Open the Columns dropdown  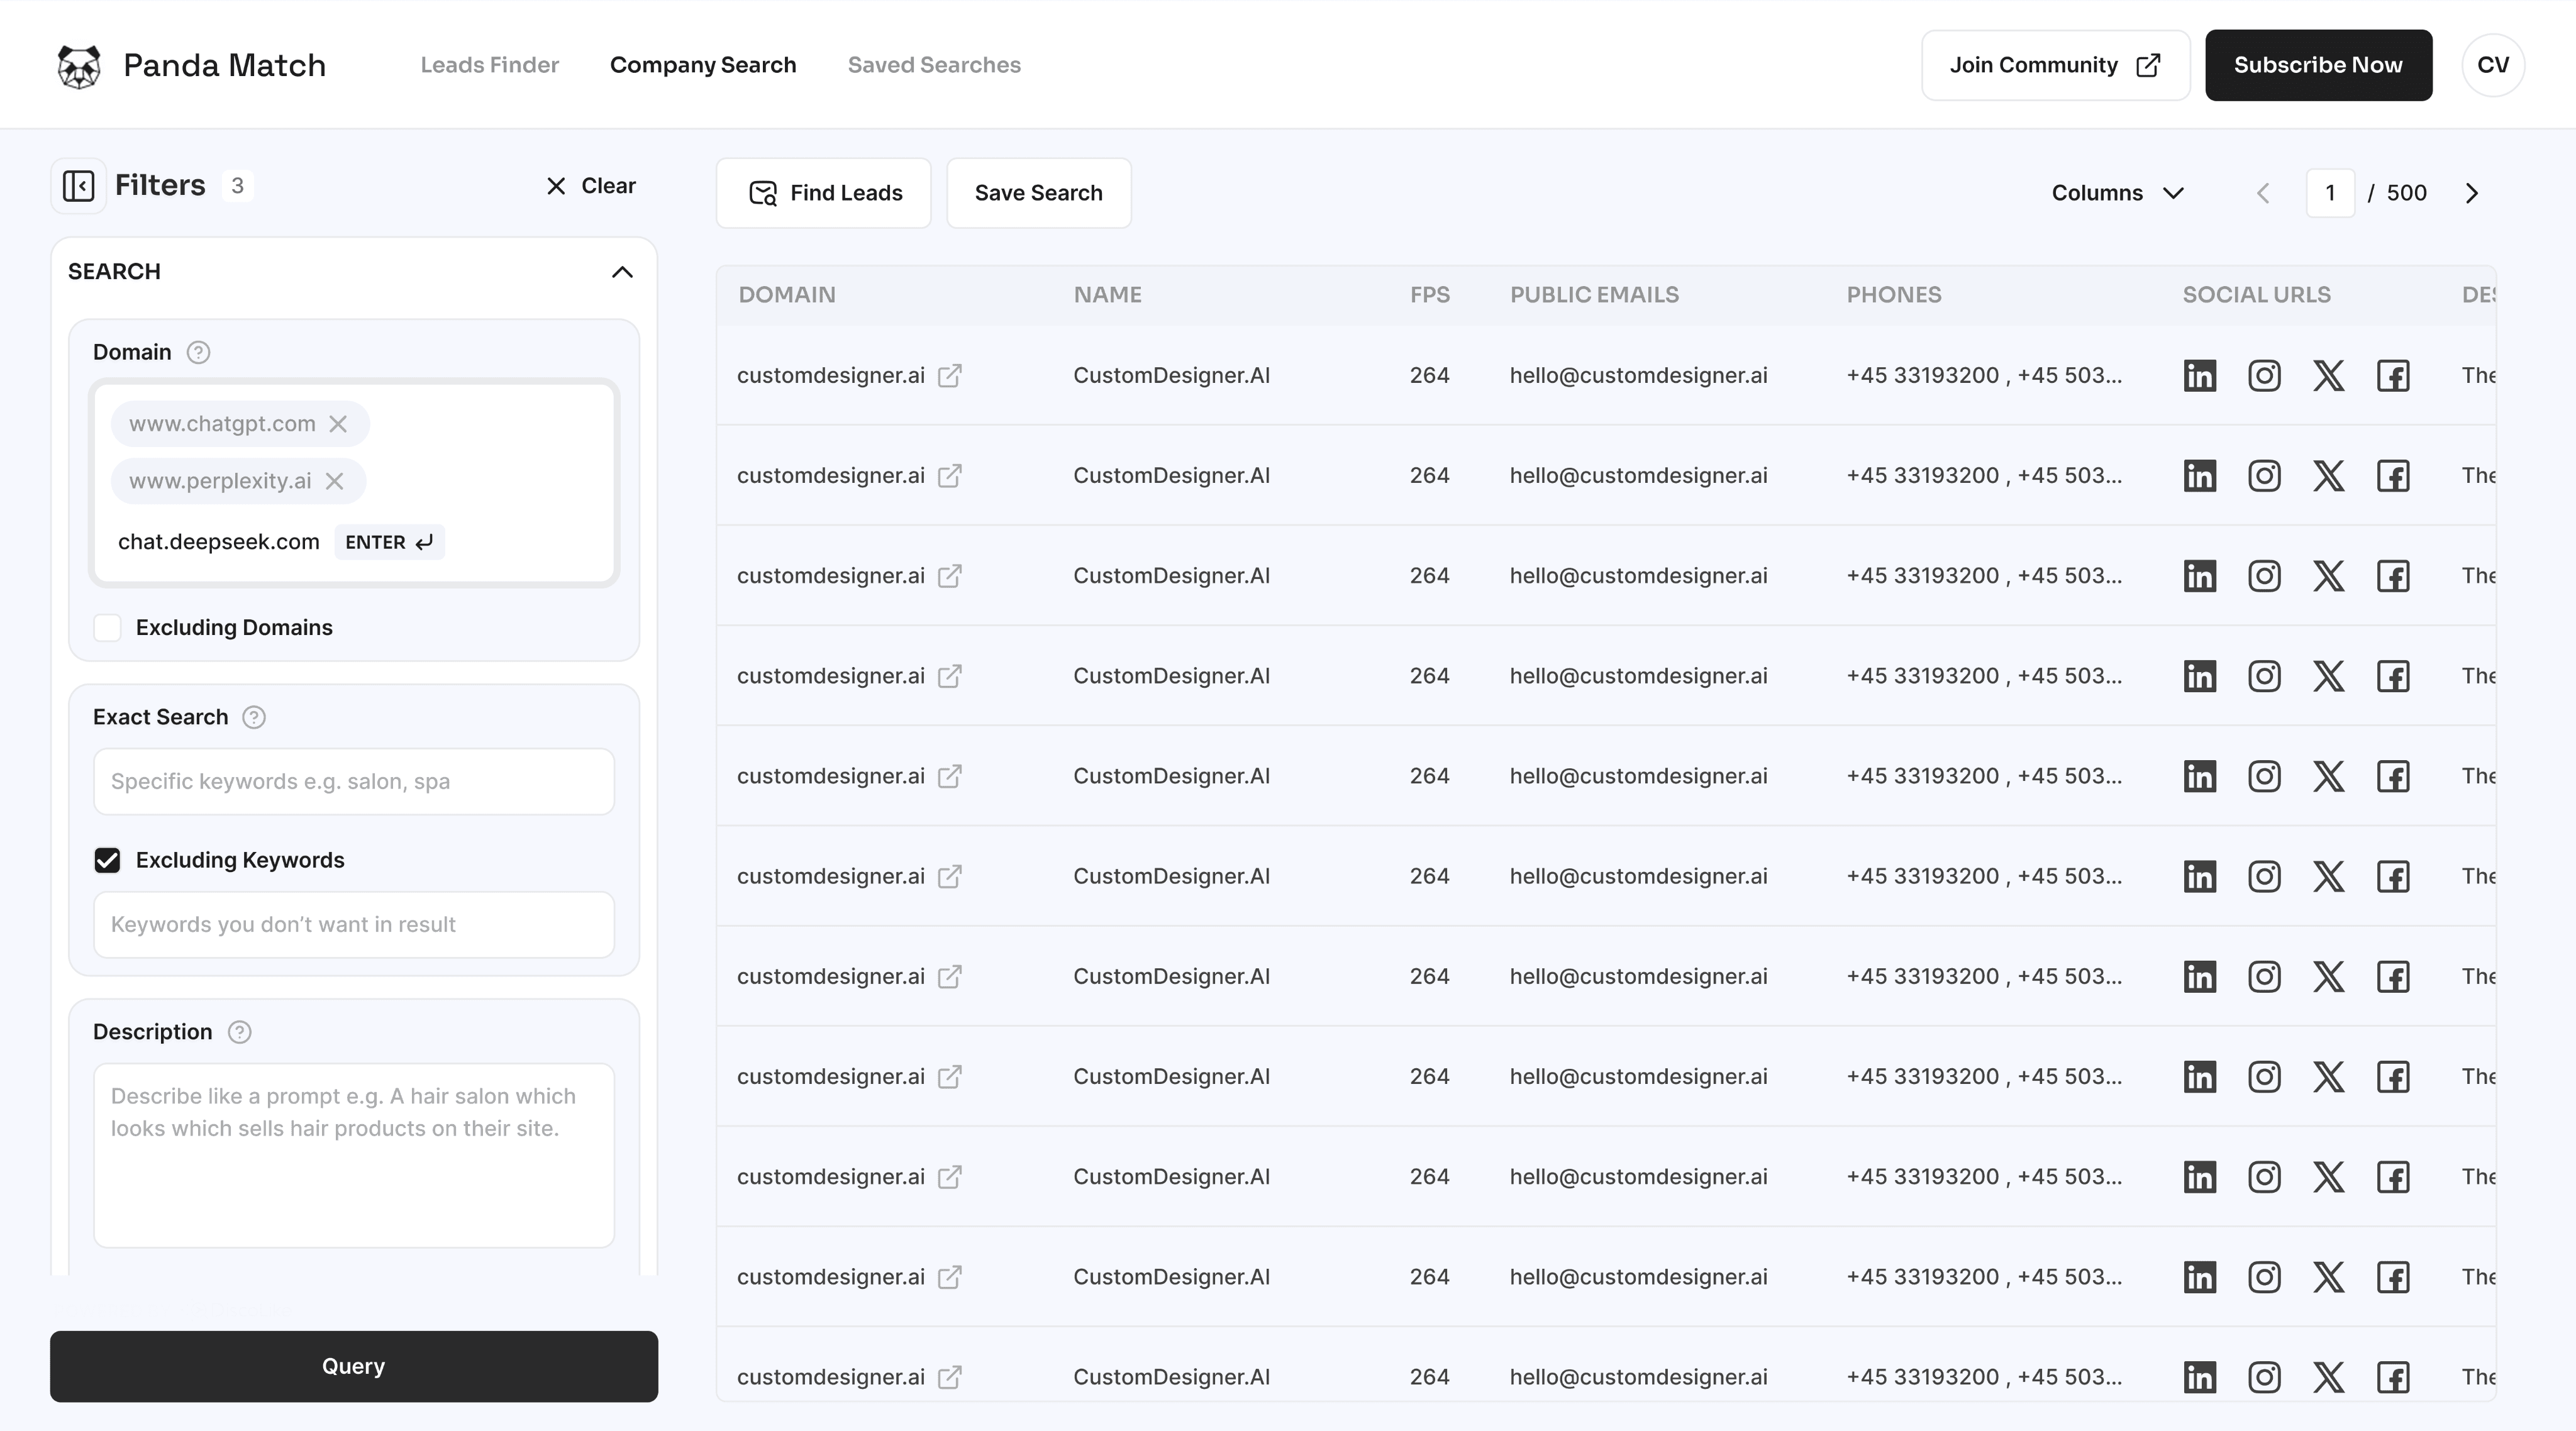point(2116,193)
